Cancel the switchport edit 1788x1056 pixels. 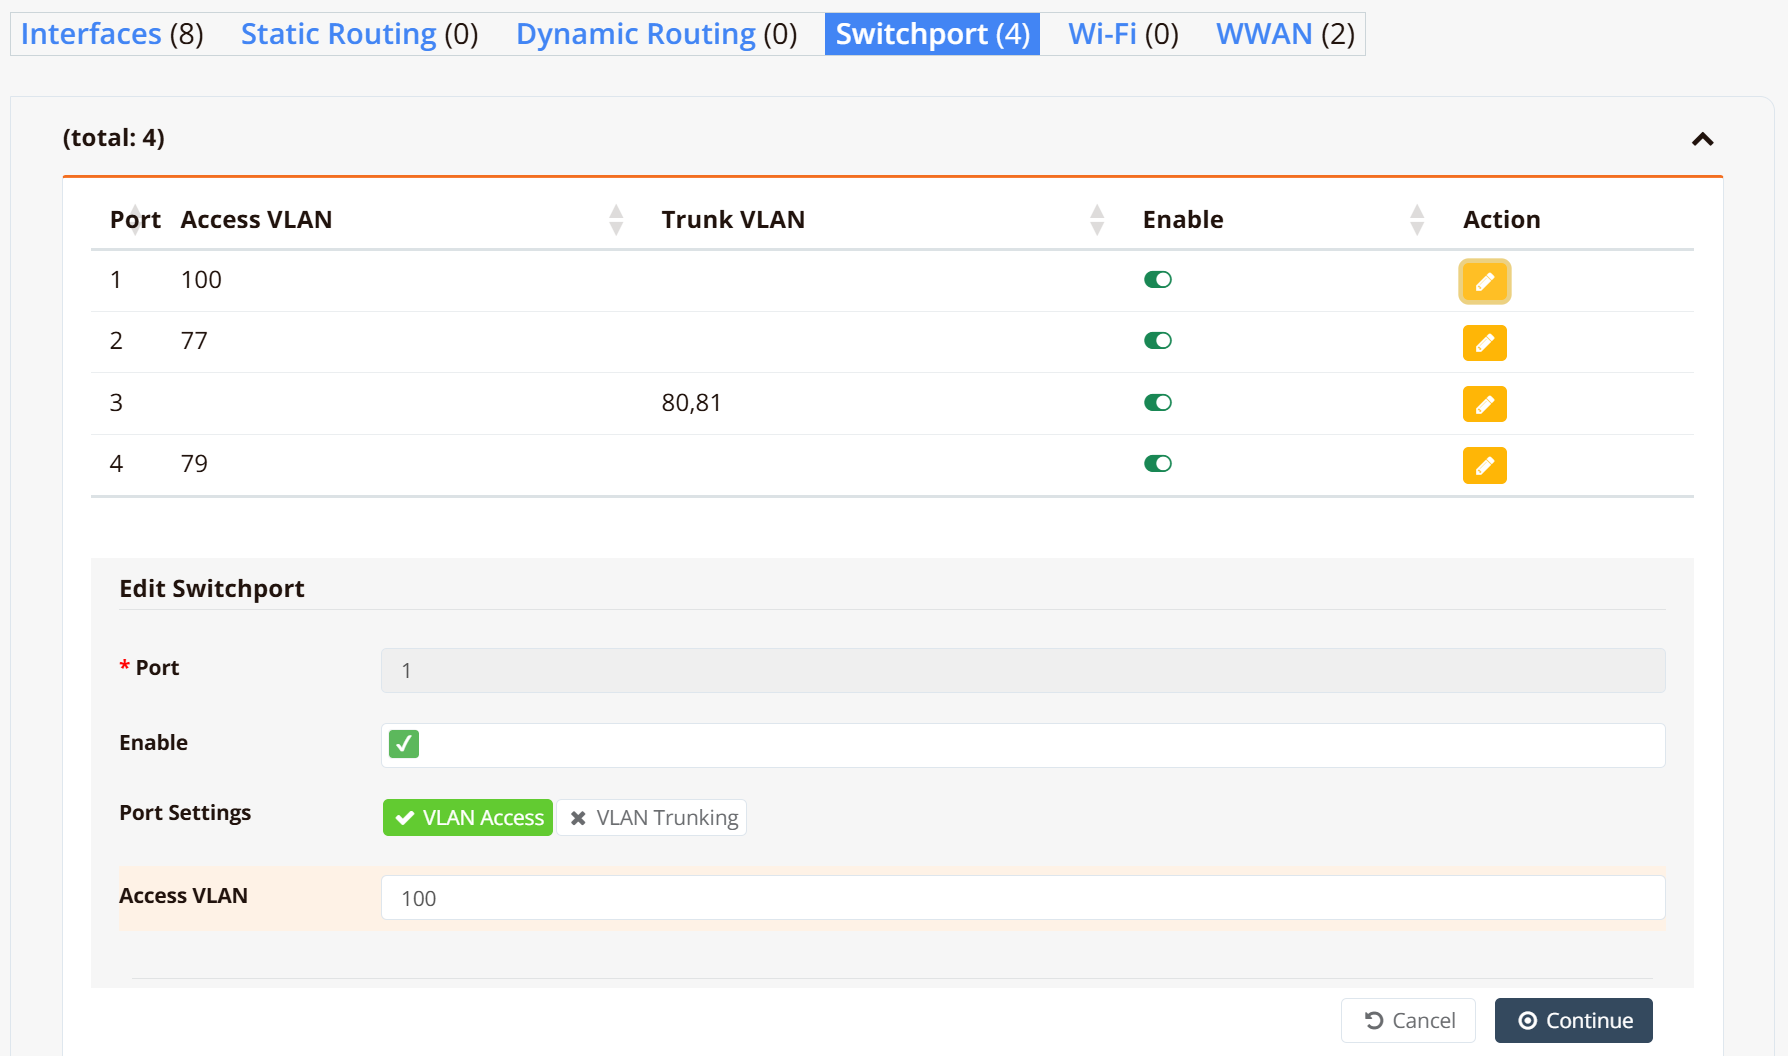pos(1408,1020)
